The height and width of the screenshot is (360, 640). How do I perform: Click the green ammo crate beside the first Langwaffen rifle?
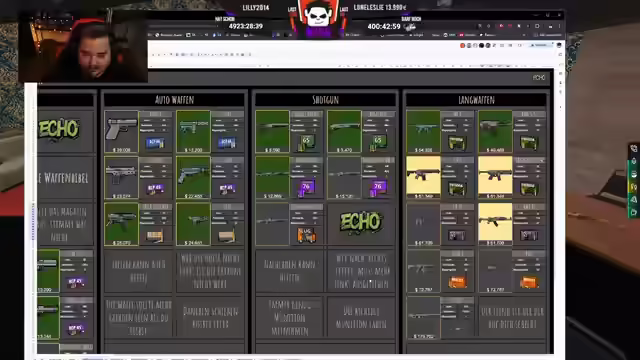[457, 142]
